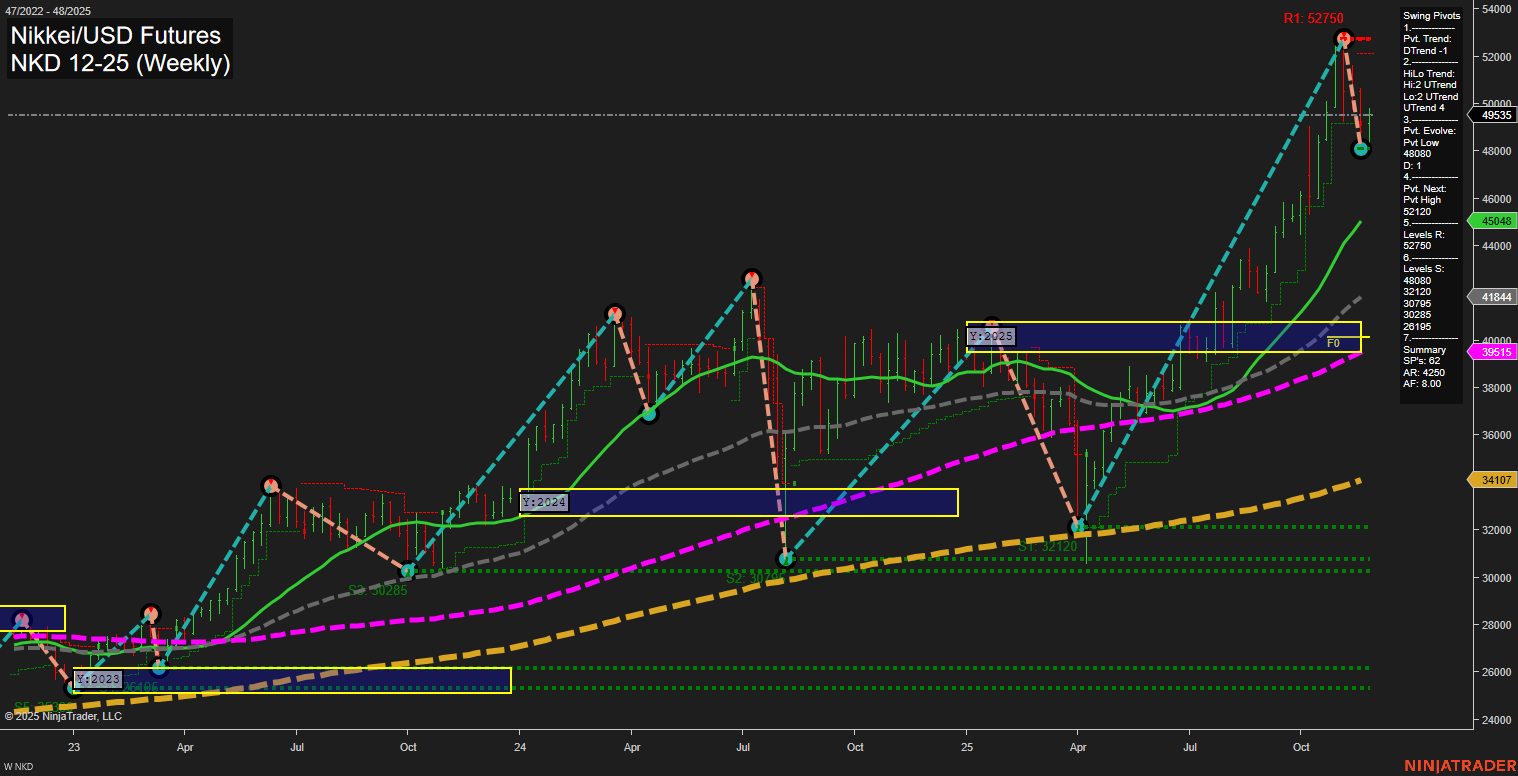The width and height of the screenshot is (1518, 776).
Task: Click the July 2024 swing high pivot marker
Action: [751, 279]
